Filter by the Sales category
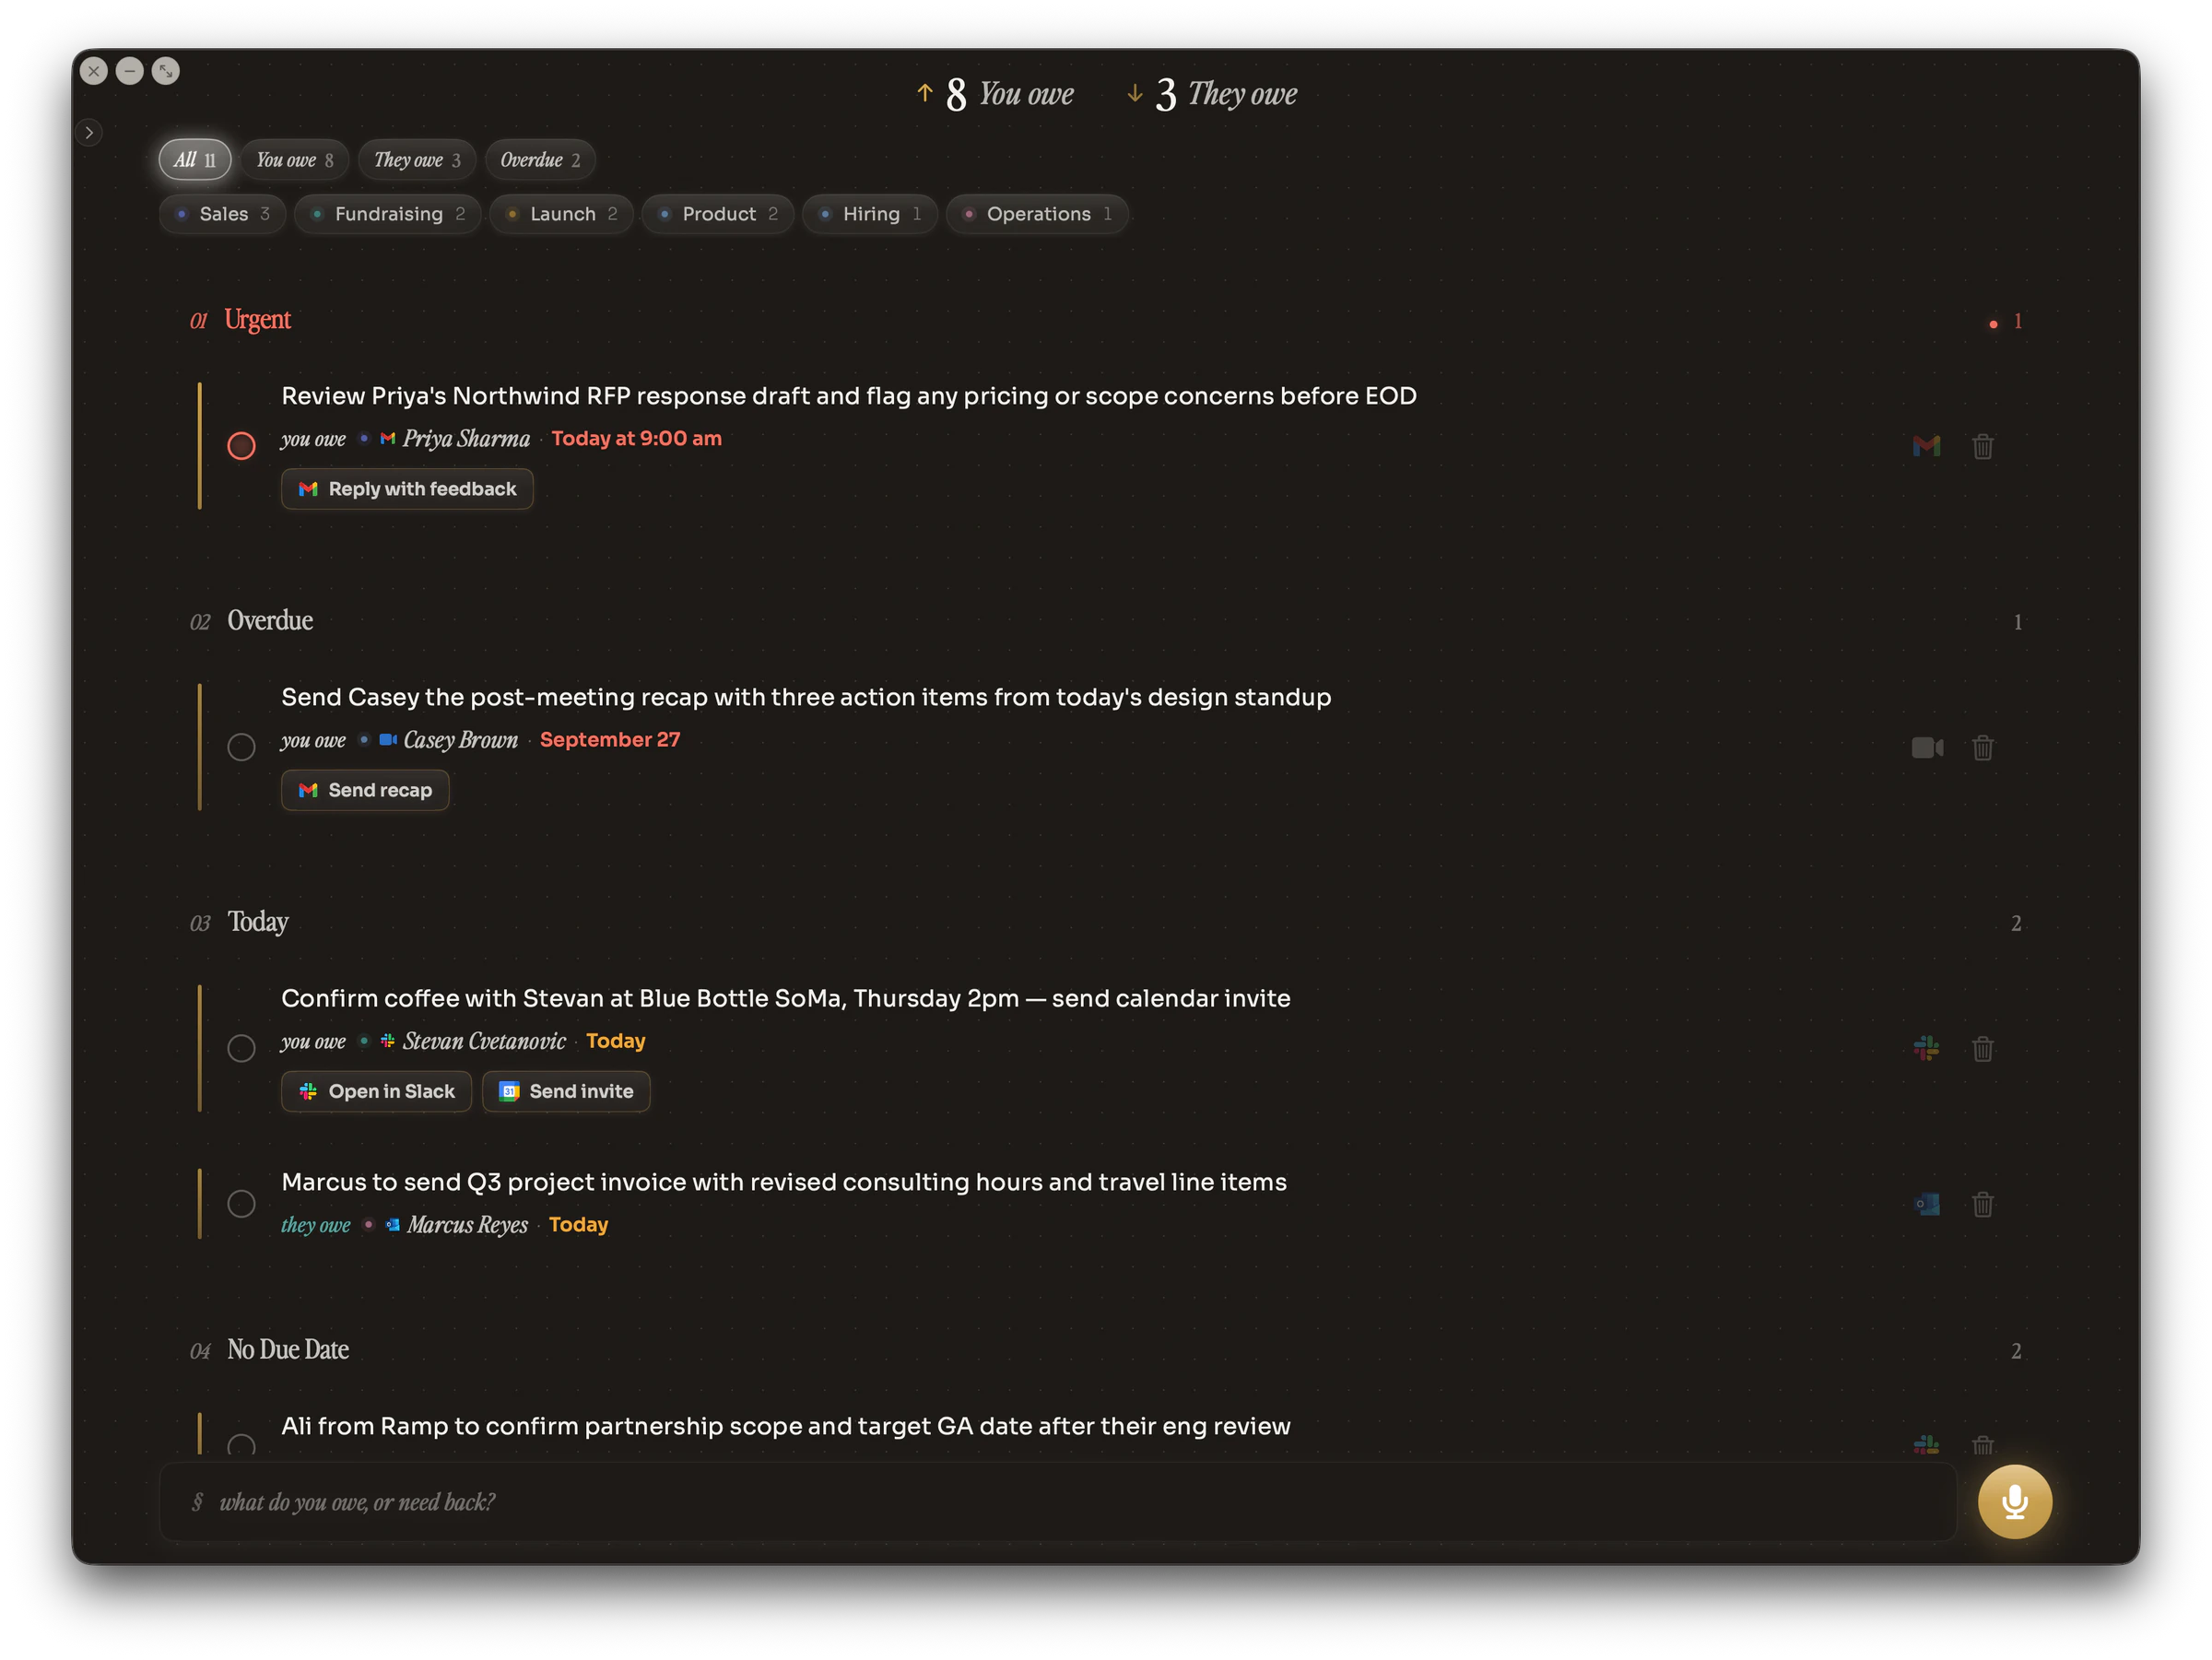2212x1660 pixels. [x=223, y=214]
